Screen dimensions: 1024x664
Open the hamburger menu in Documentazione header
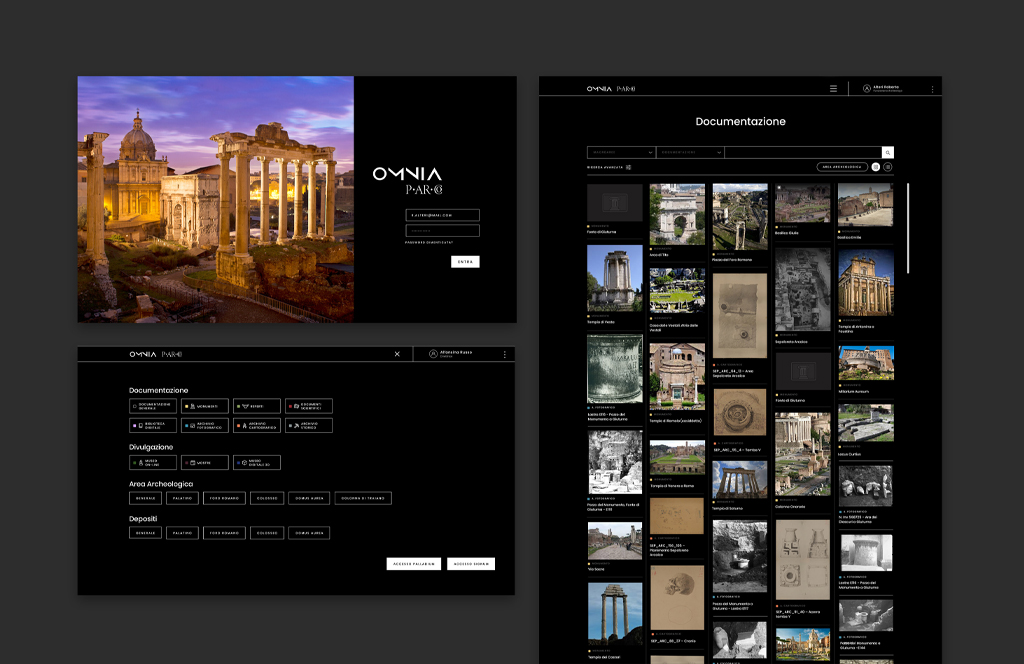click(833, 89)
